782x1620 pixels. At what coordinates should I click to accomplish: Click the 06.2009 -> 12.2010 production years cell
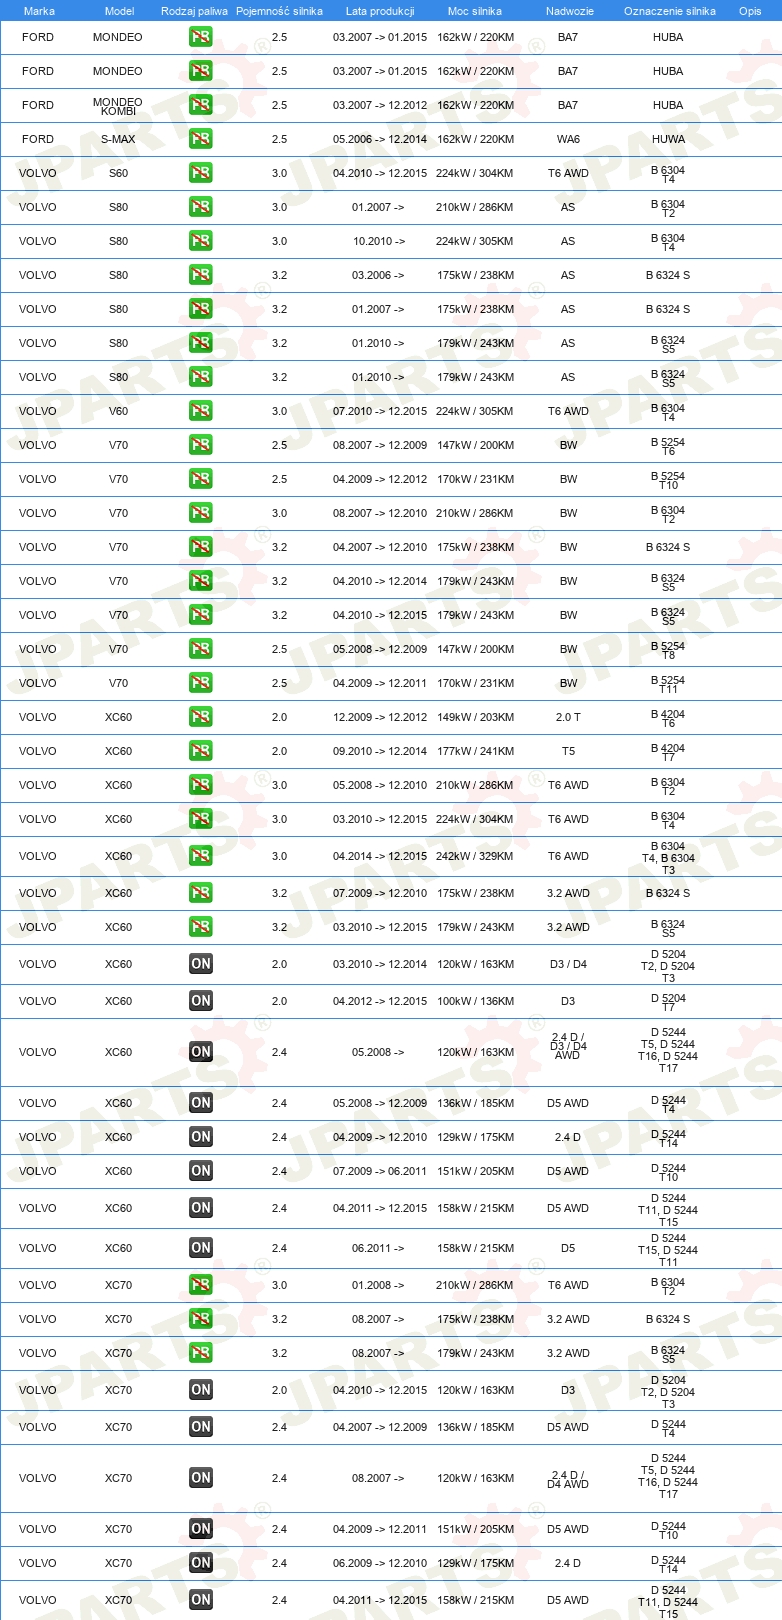[380, 1563]
